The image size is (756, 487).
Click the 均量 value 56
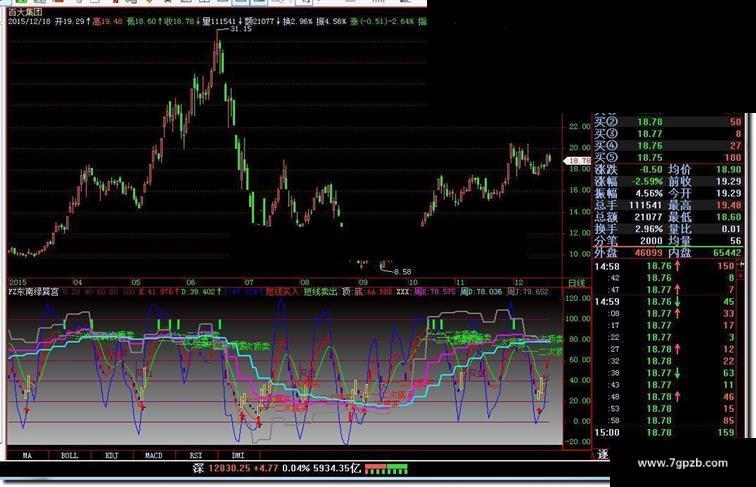tap(735, 241)
